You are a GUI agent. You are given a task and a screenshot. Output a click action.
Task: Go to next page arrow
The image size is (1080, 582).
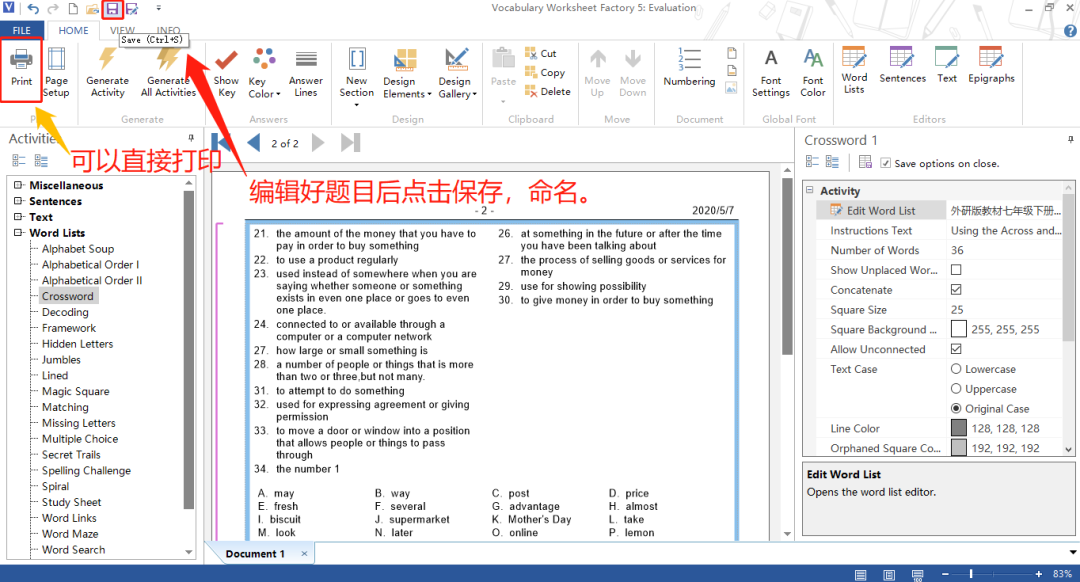[318, 143]
